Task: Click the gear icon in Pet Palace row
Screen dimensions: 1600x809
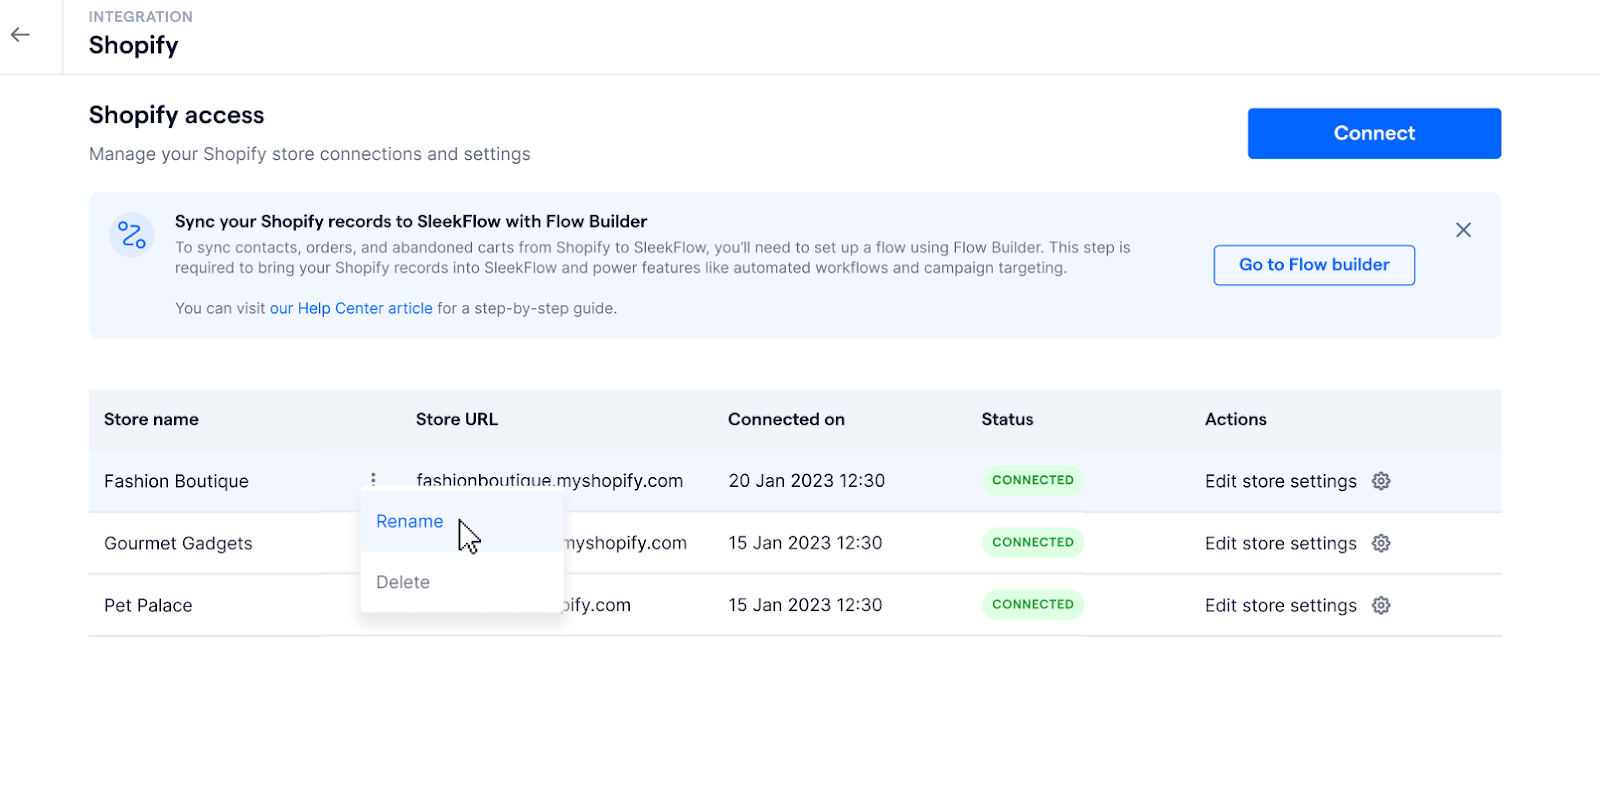Action: click(1381, 605)
